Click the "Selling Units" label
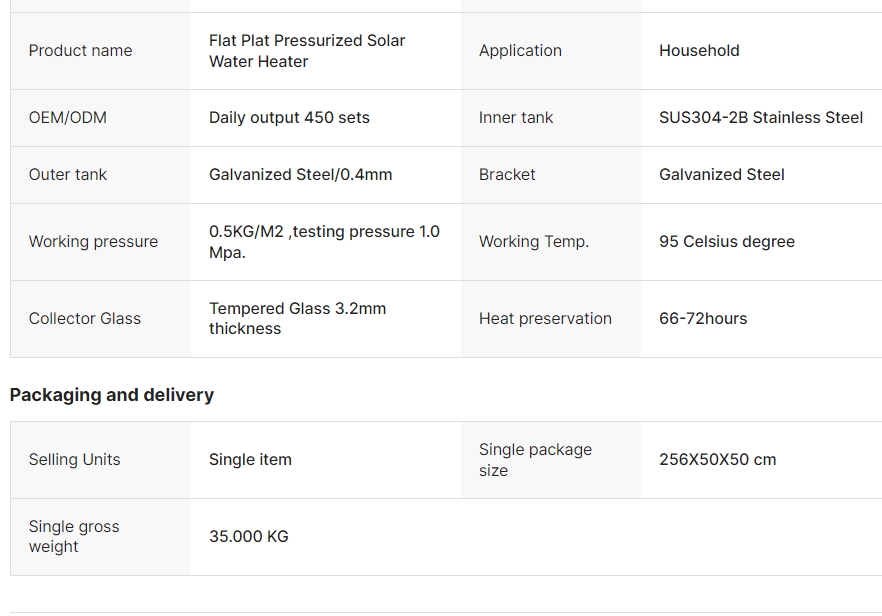 pos(74,460)
